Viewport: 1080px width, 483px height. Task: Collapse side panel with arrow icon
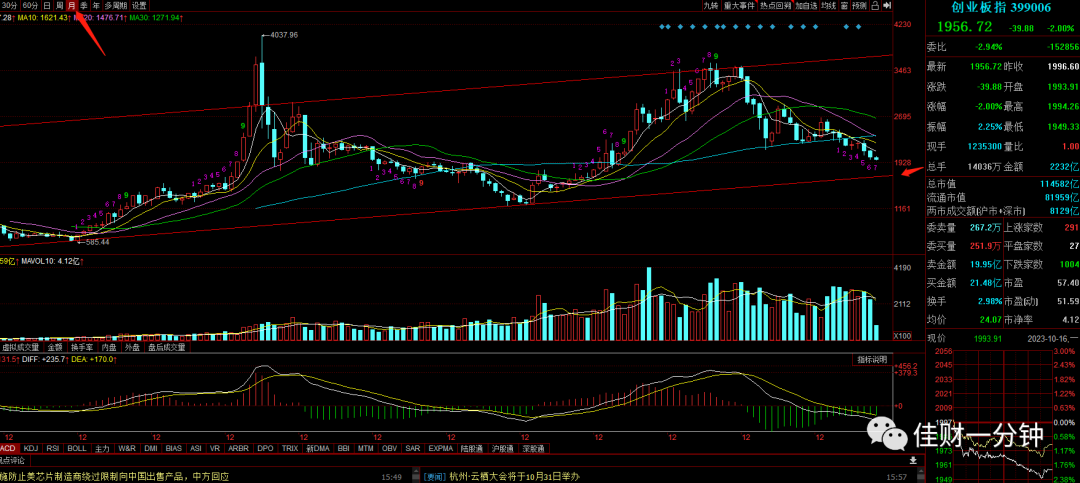887,6
